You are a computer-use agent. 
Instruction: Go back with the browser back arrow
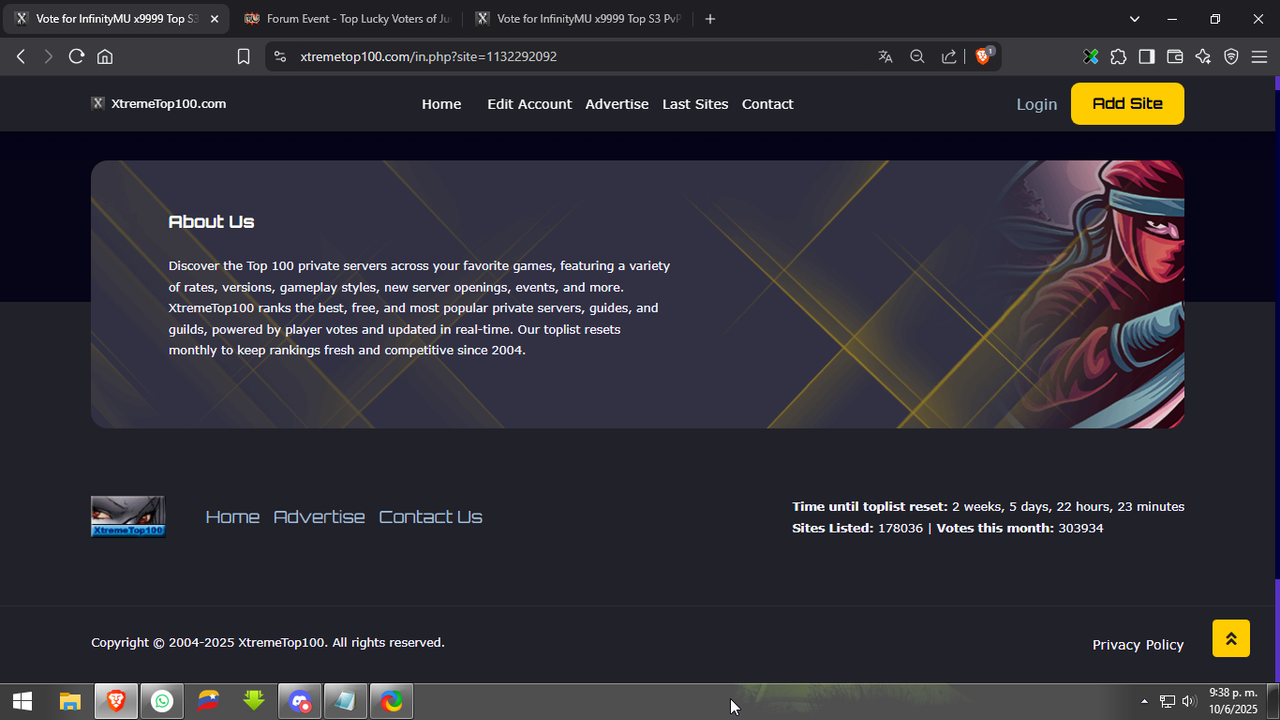click(x=21, y=57)
